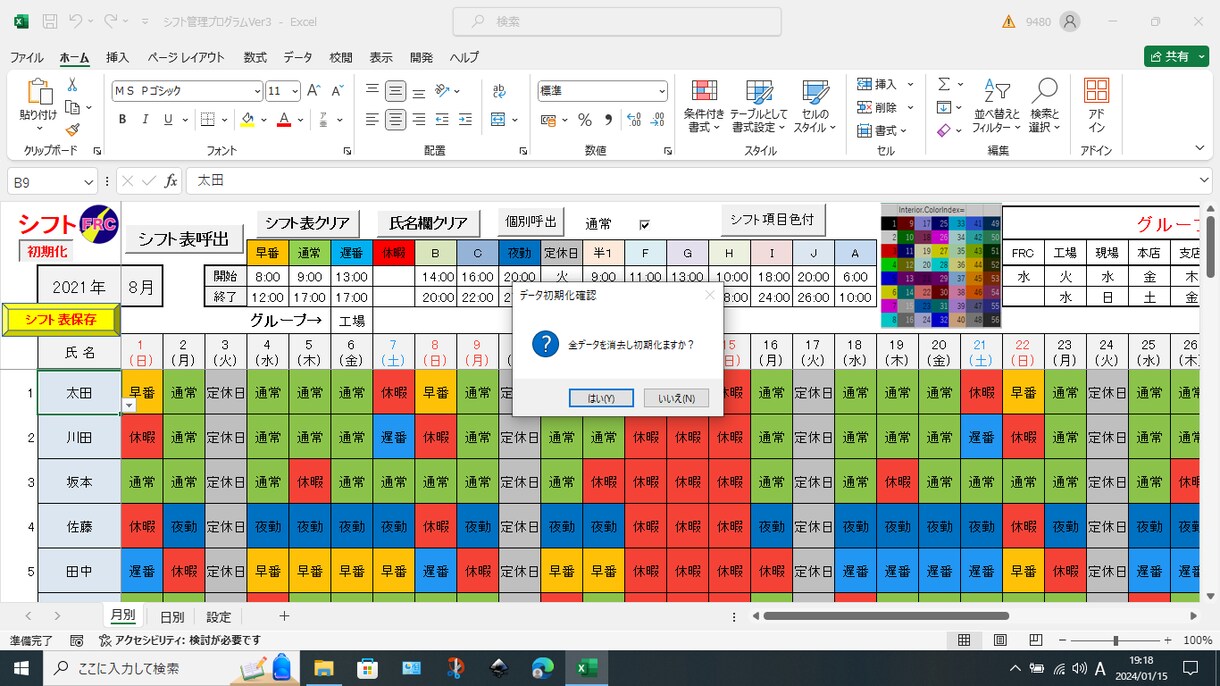Image resolution: width=1220 pixels, height=686 pixels.
Task: Toggle middle vertical alignment
Action: [x=395, y=91]
